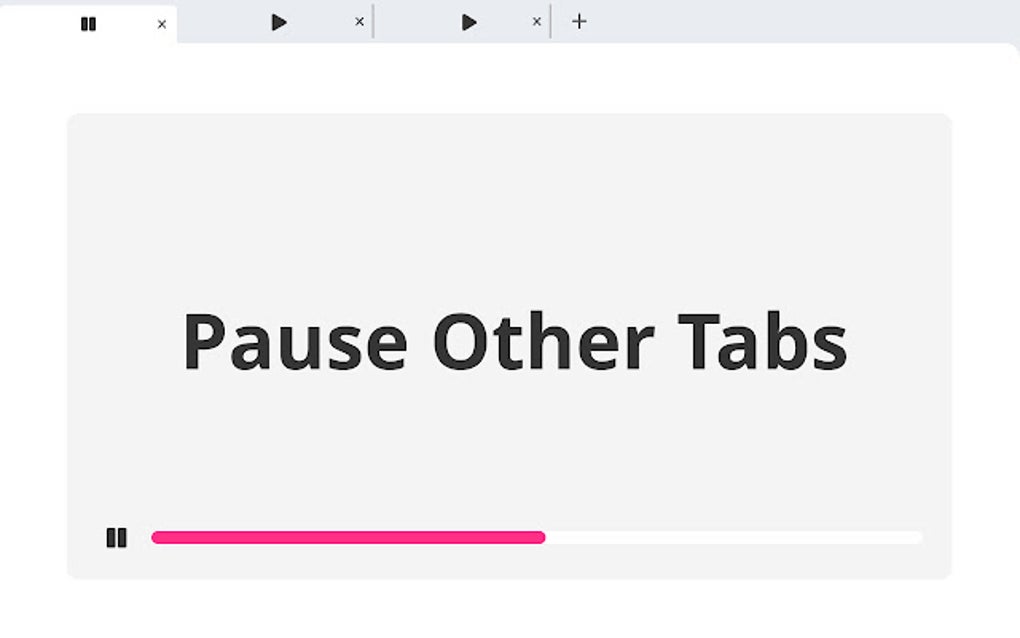This screenshot has height=638, width=1020.
Task: Close the second tab with the x
Action: click(x=359, y=23)
